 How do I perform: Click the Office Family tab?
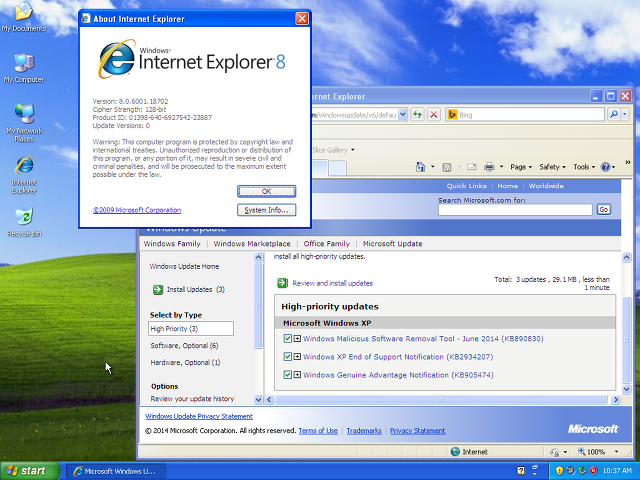[x=327, y=244]
